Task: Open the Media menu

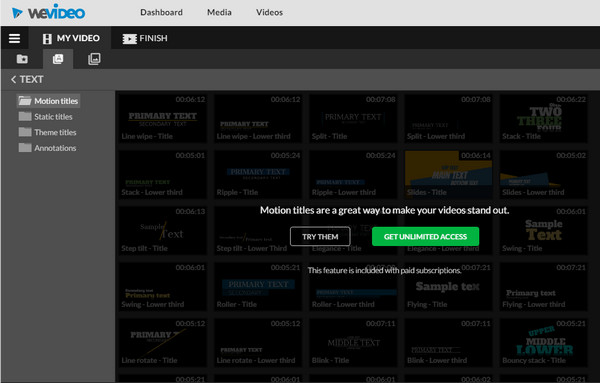Action: pyautogui.click(x=219, y=12)
